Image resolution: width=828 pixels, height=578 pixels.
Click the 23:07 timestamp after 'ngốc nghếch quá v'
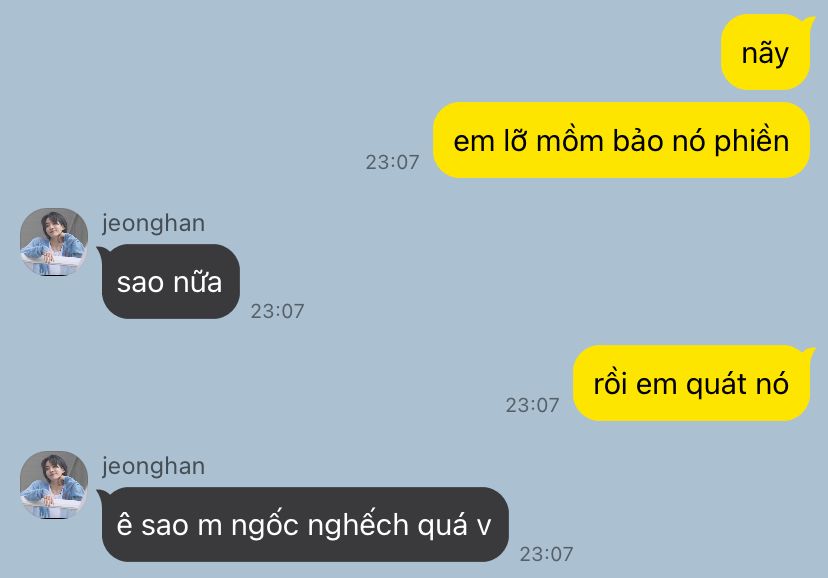pos(547,554)
